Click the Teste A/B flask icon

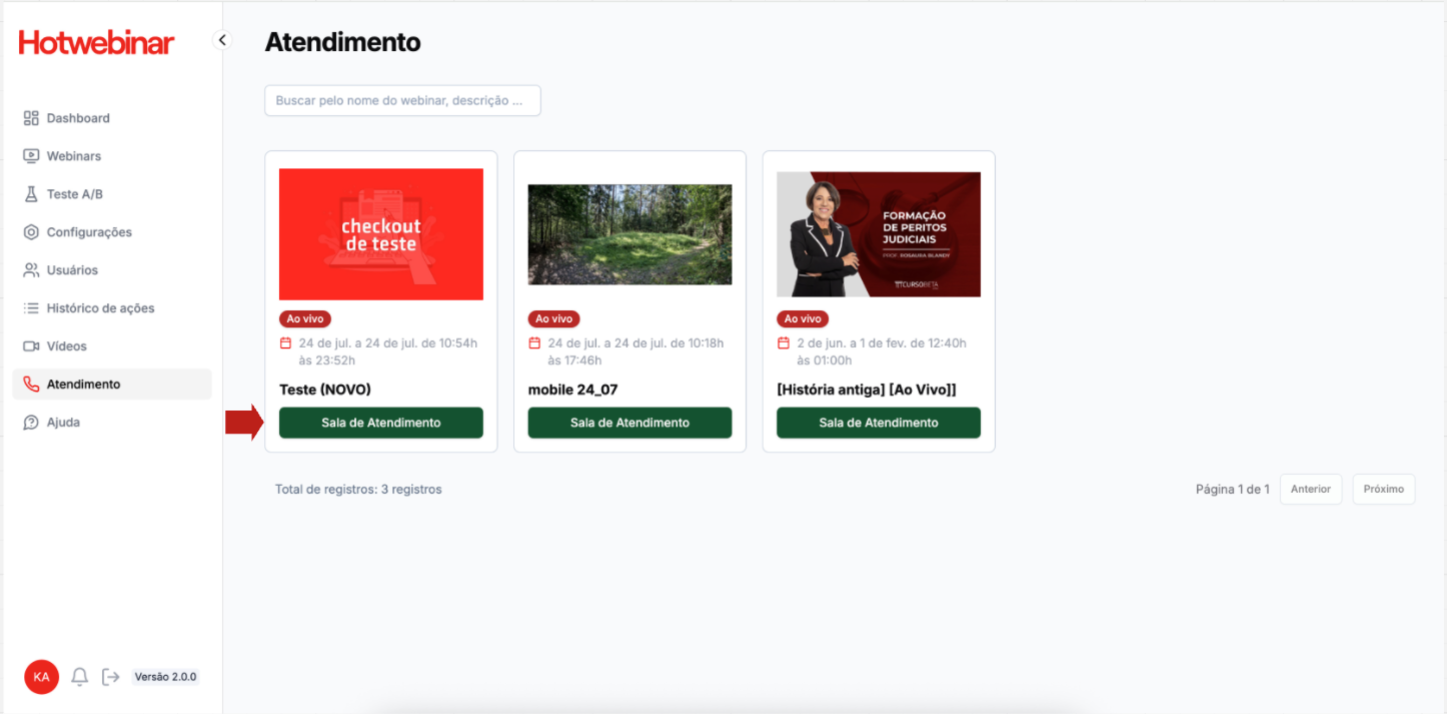pyautogui.click(x=31, y=194)
